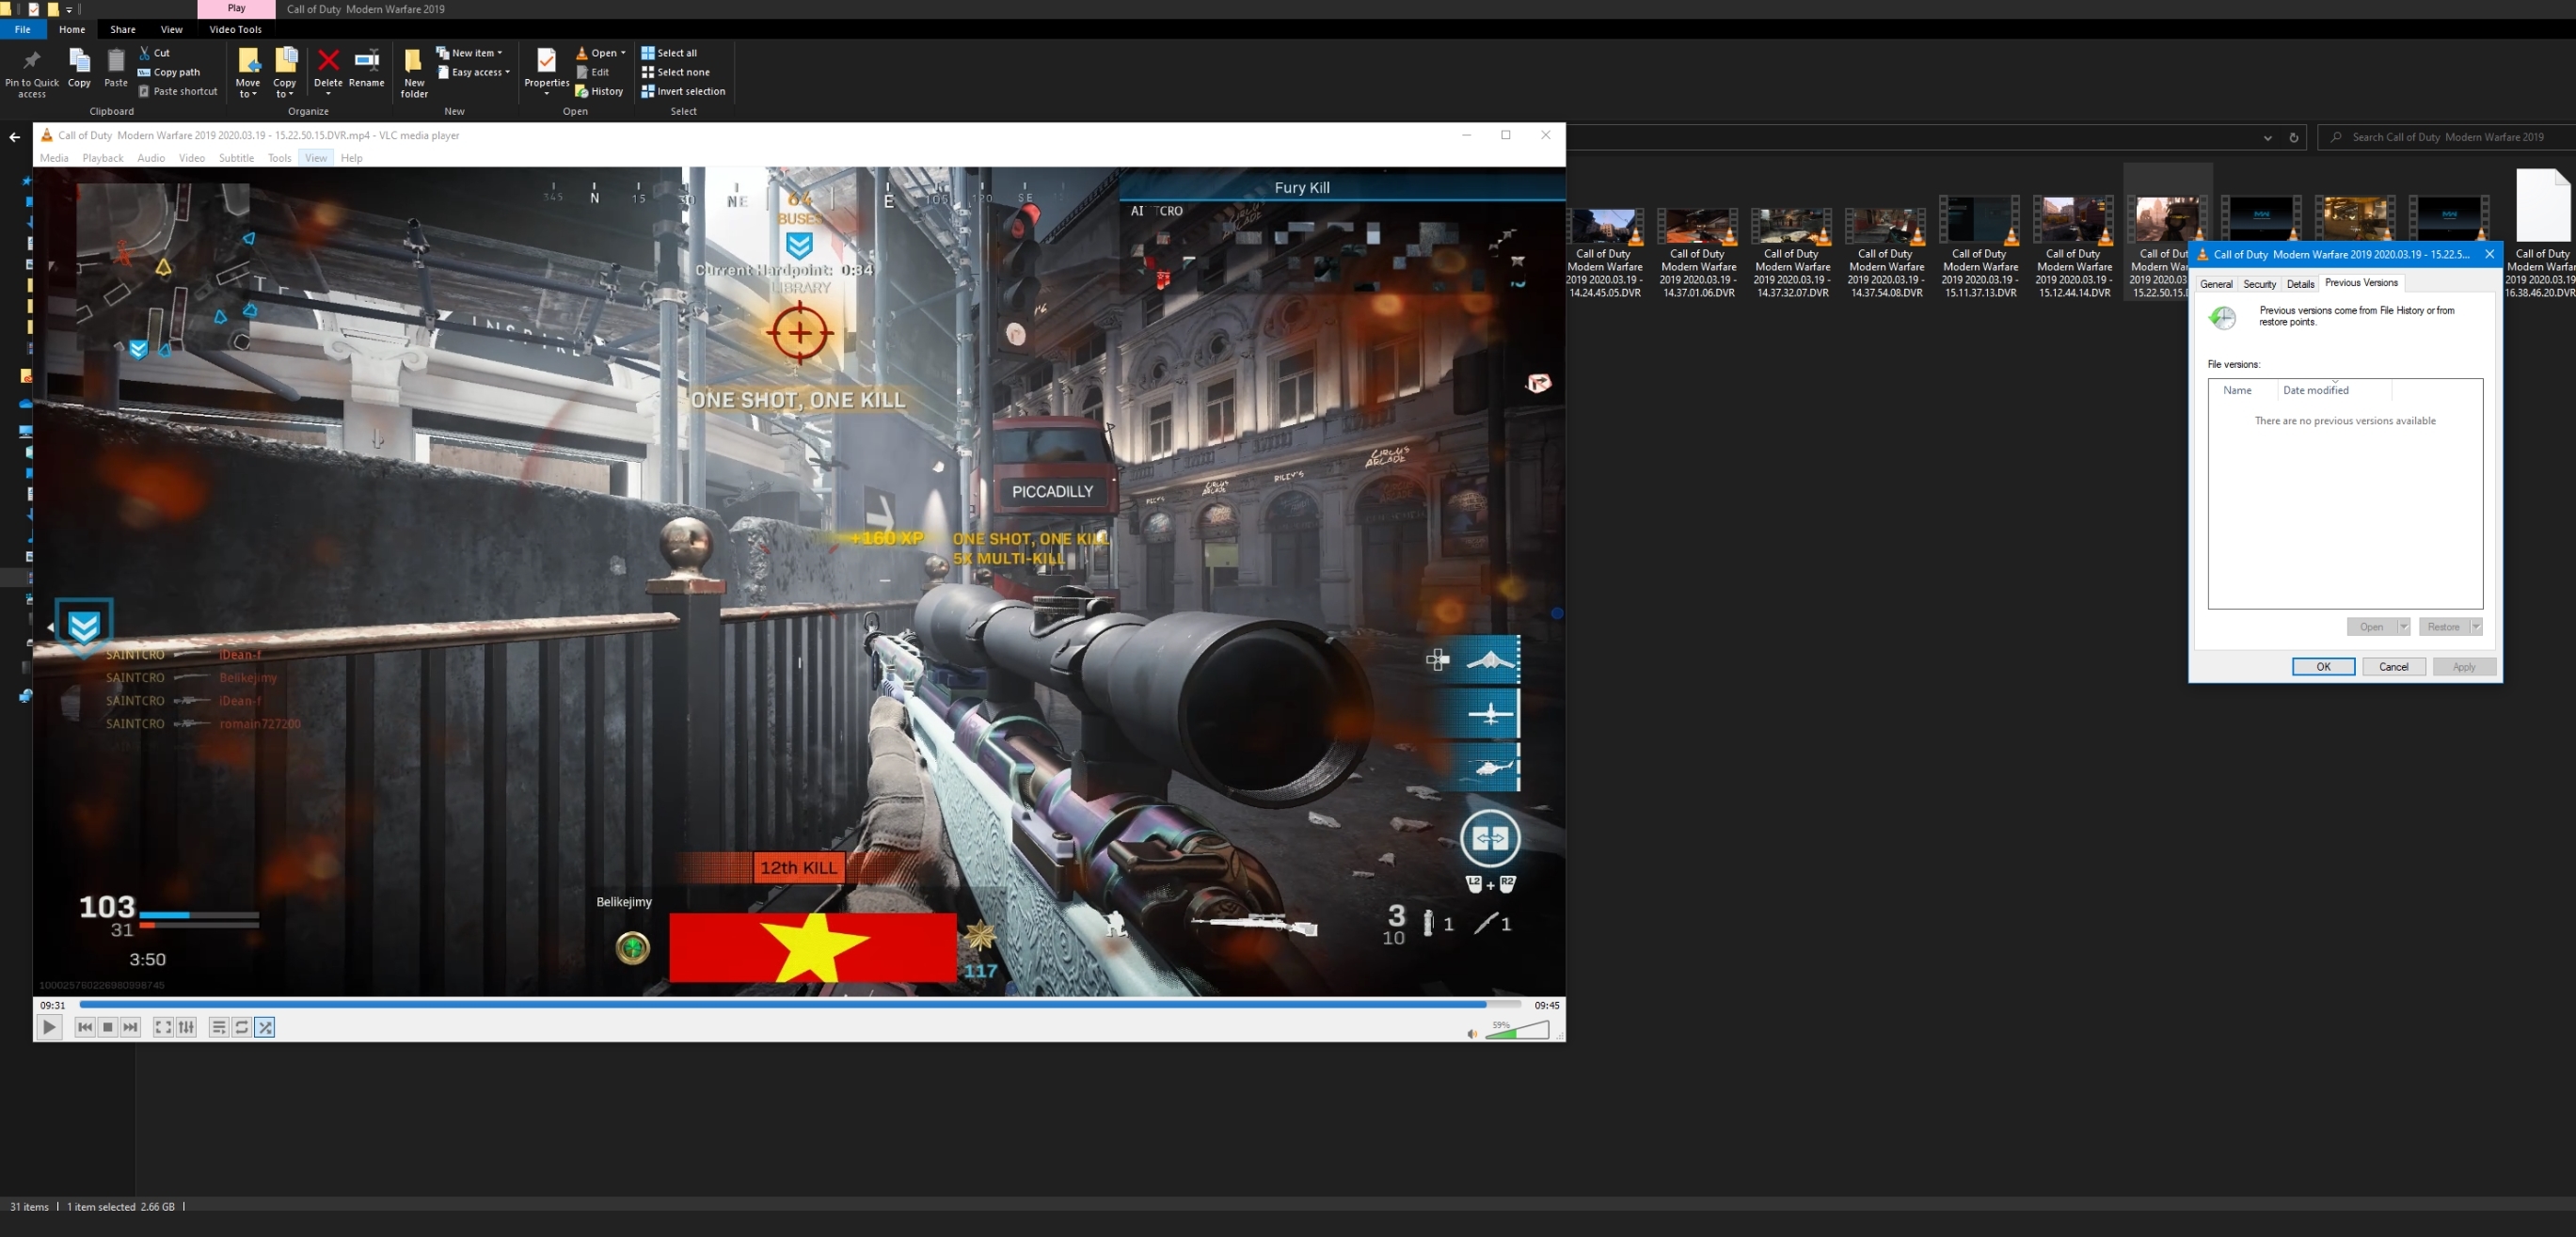Toggle VLC fullscreen mode

tap(163, 1027)
